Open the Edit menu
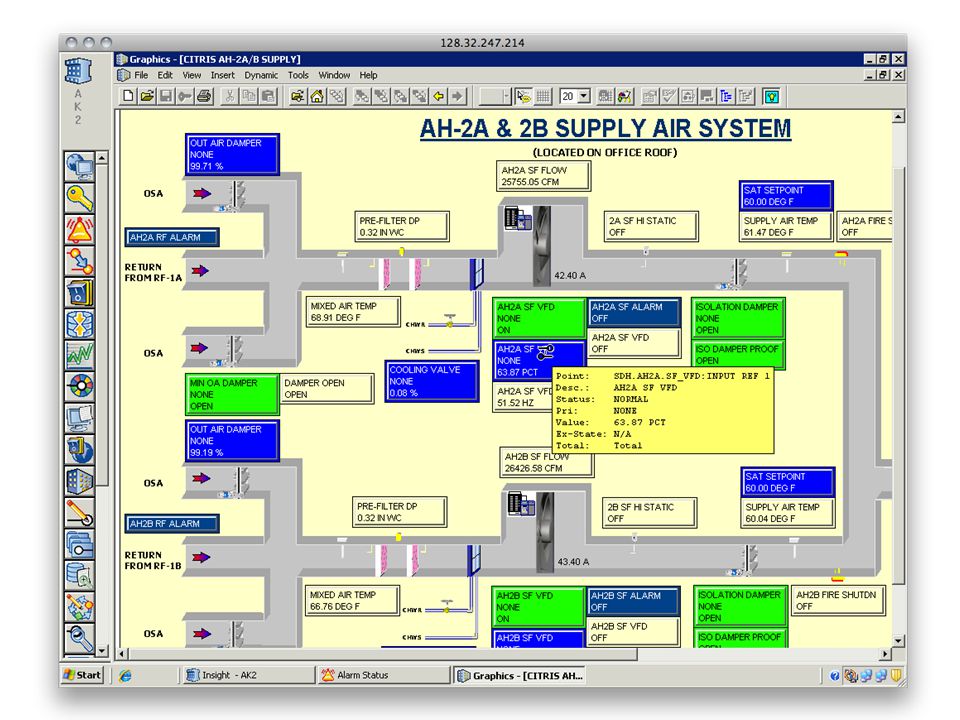Screen dimensions: 960x720 coord(165,75)
